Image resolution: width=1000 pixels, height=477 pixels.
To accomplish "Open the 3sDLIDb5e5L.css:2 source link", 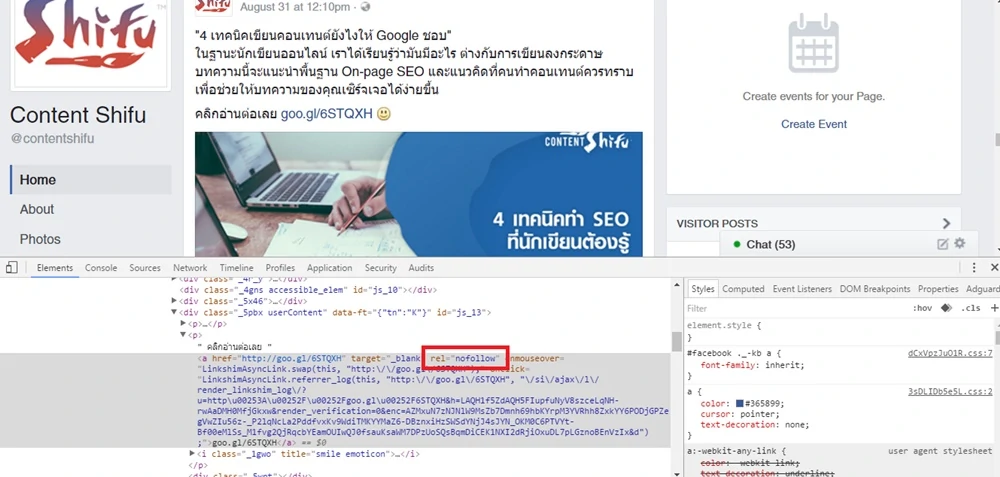I will (x=950, y=392).
